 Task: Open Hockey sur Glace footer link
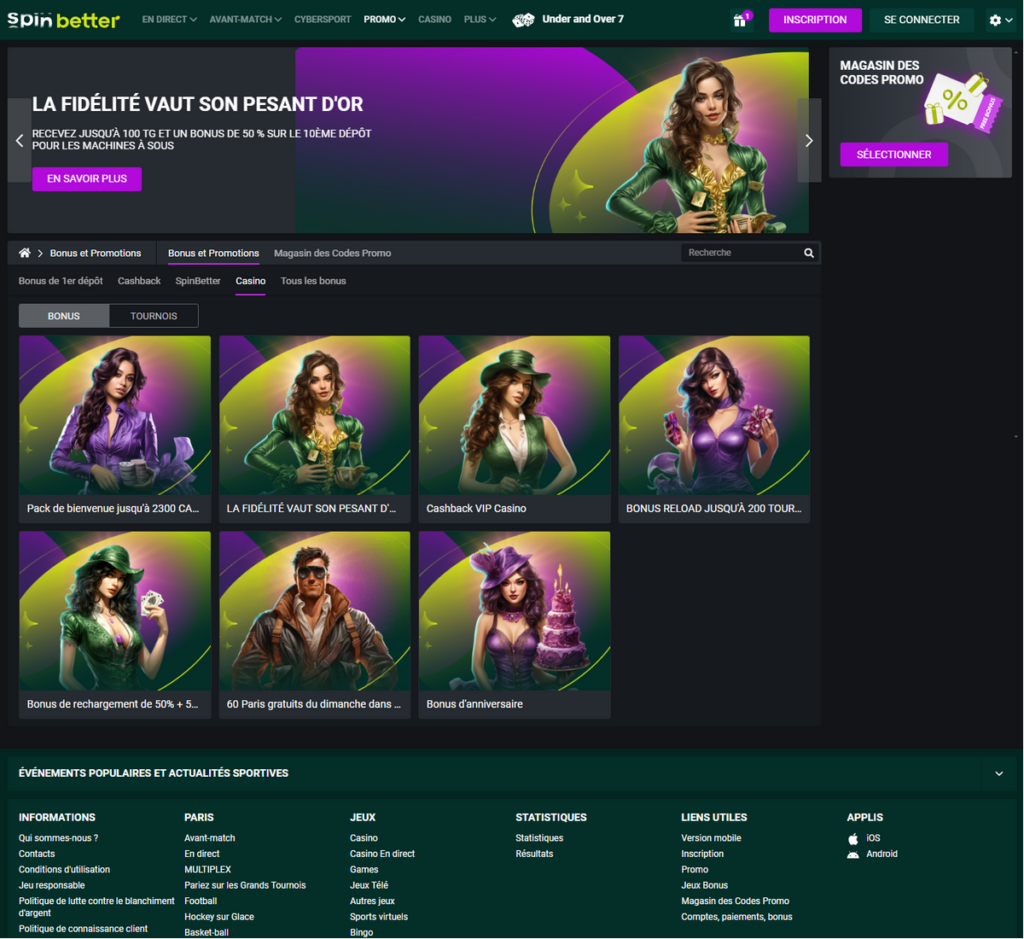(219, 917)
